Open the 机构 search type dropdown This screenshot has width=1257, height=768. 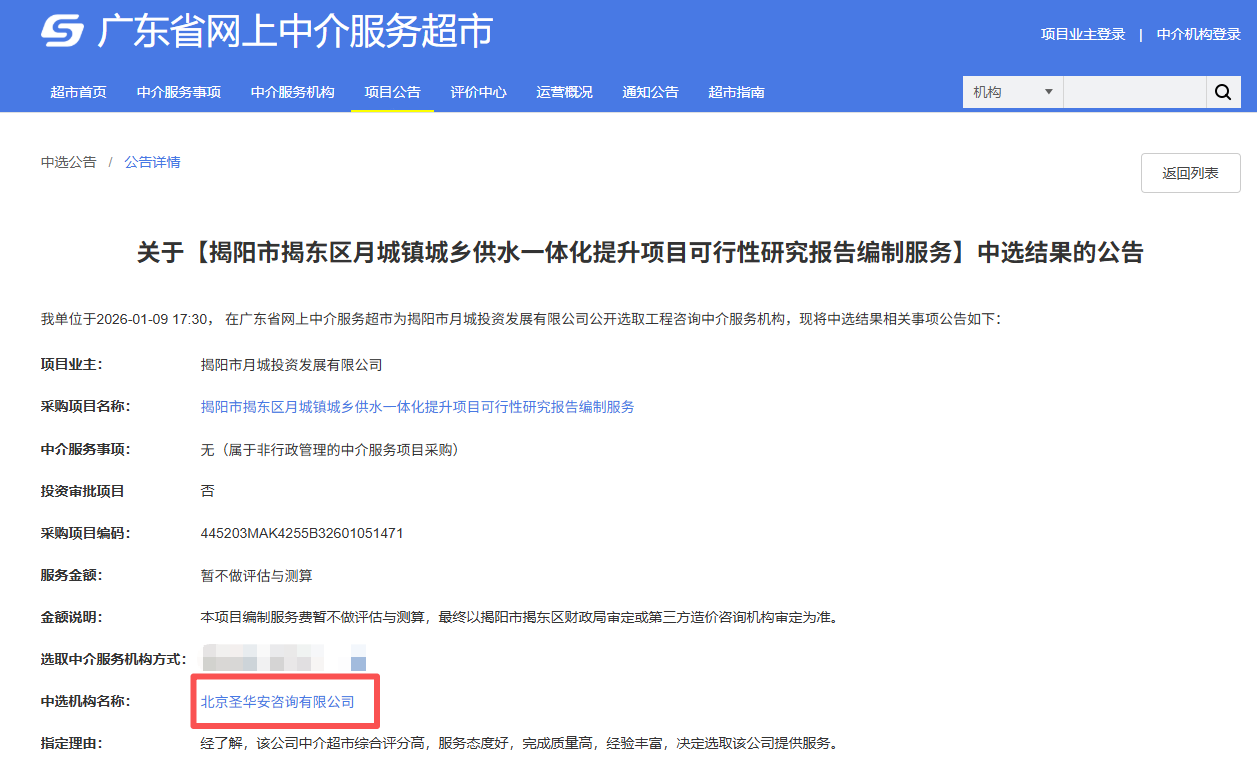coord(1012,91)
